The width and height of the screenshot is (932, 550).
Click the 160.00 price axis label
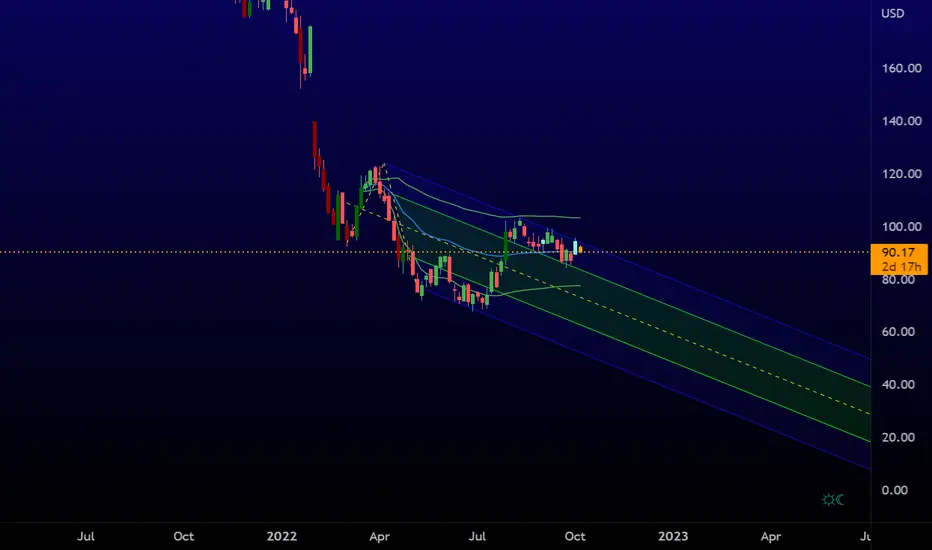(902, 68)
